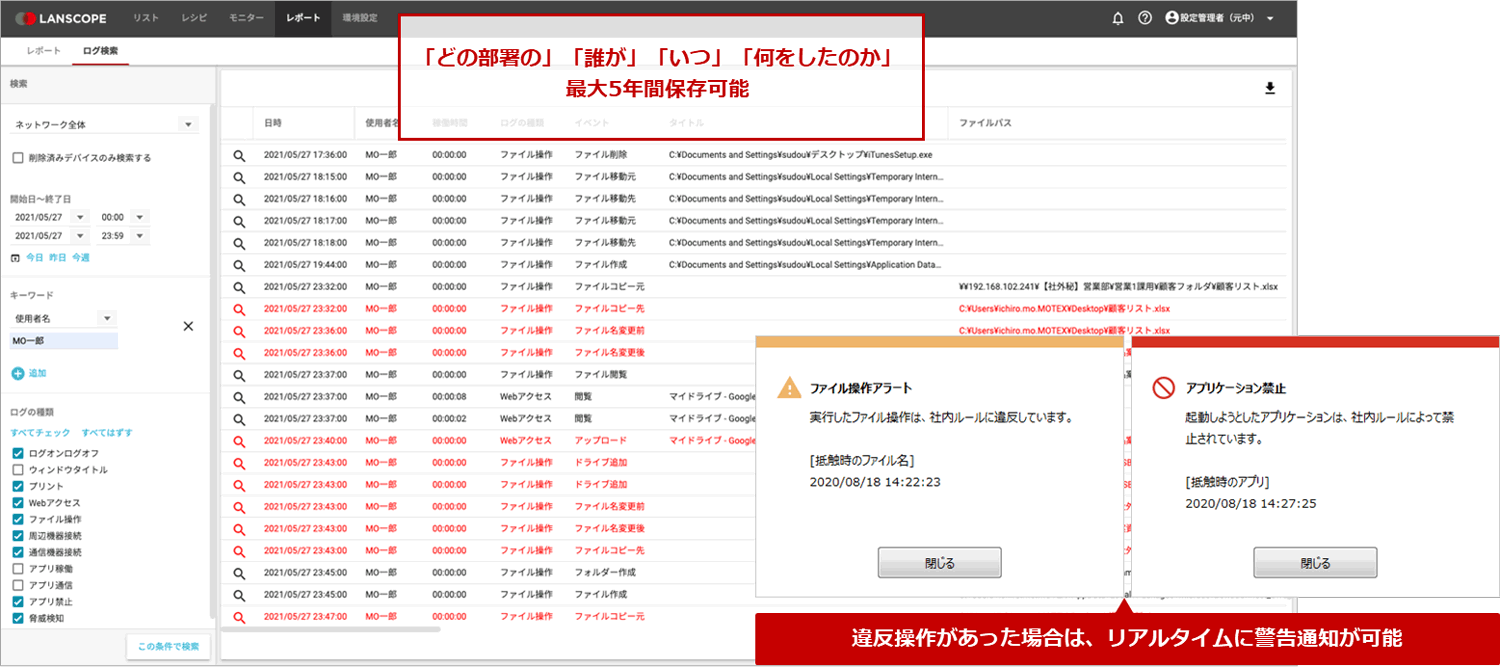The image size is (1500, 667).
Task: Open details magnifier for 18:16:00 row
Action: (x=239, y=199)
